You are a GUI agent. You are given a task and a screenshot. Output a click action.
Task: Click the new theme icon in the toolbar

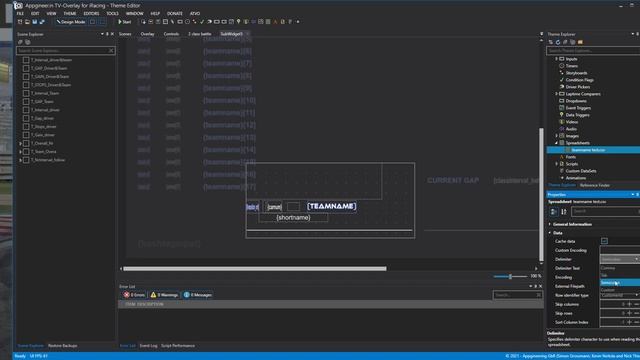[x=20, y=22]
